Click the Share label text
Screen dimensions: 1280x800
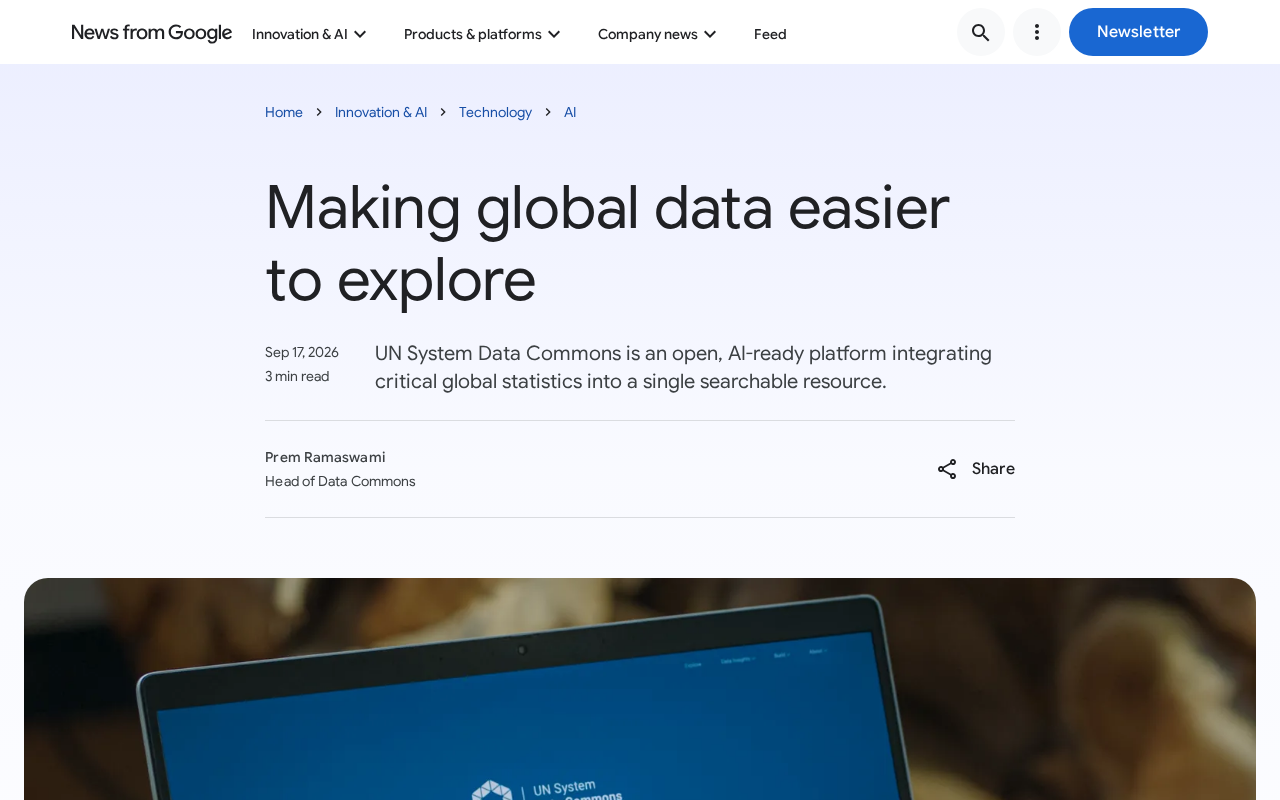993,469
